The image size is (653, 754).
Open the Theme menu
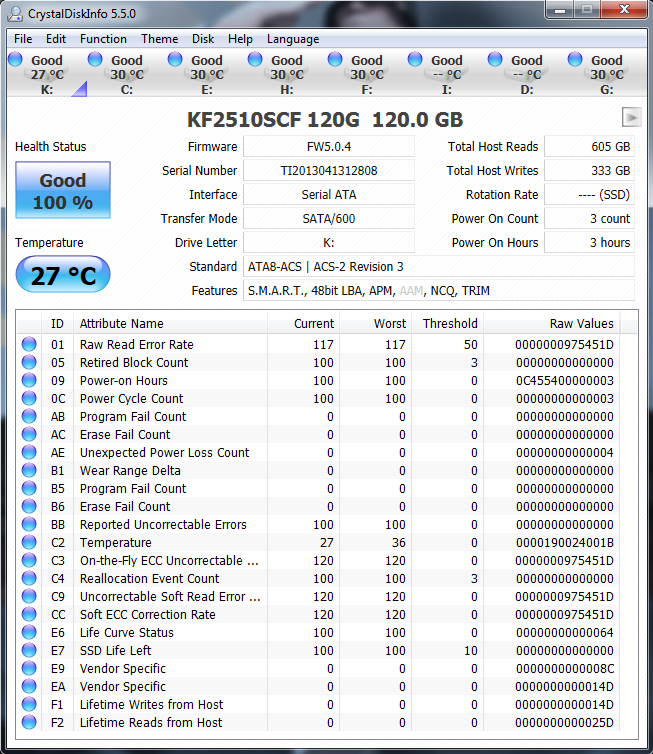(159, 39)
